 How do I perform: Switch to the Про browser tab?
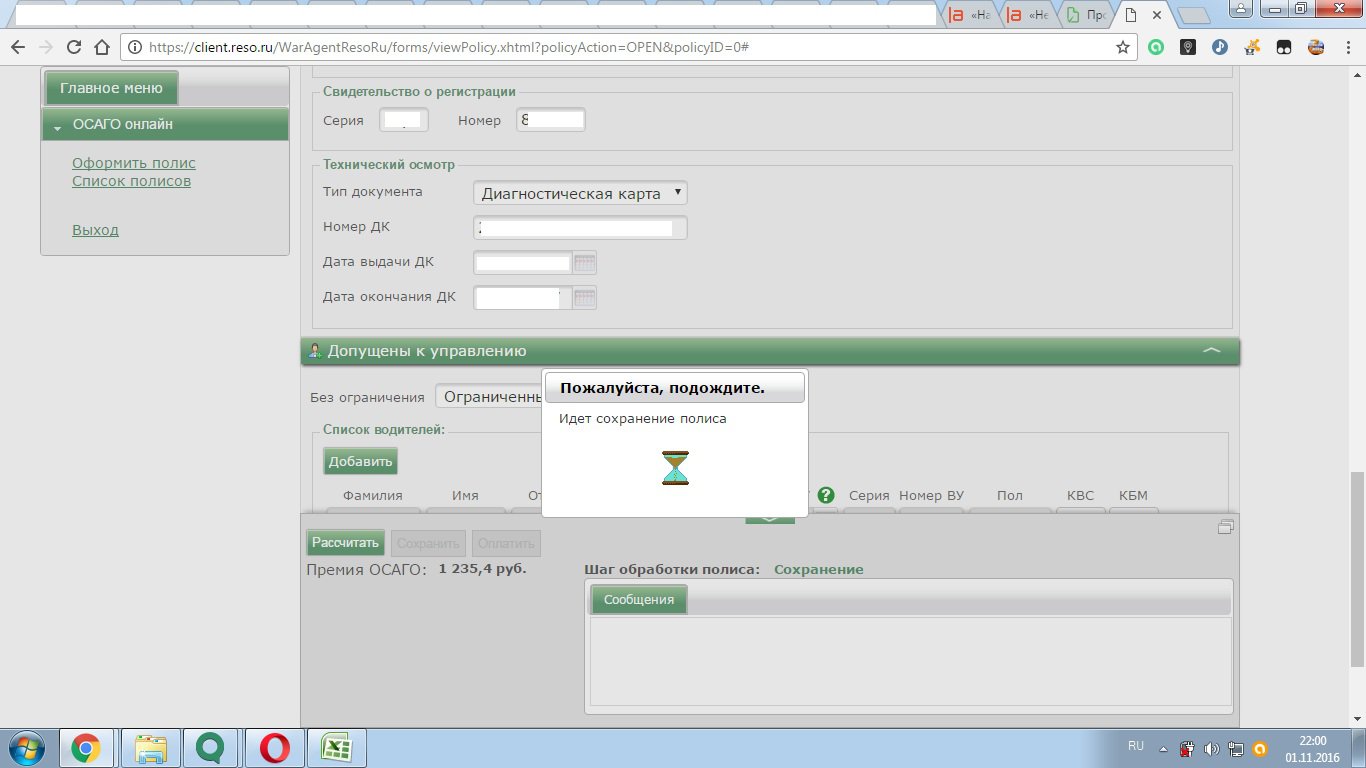point(1086,15)
